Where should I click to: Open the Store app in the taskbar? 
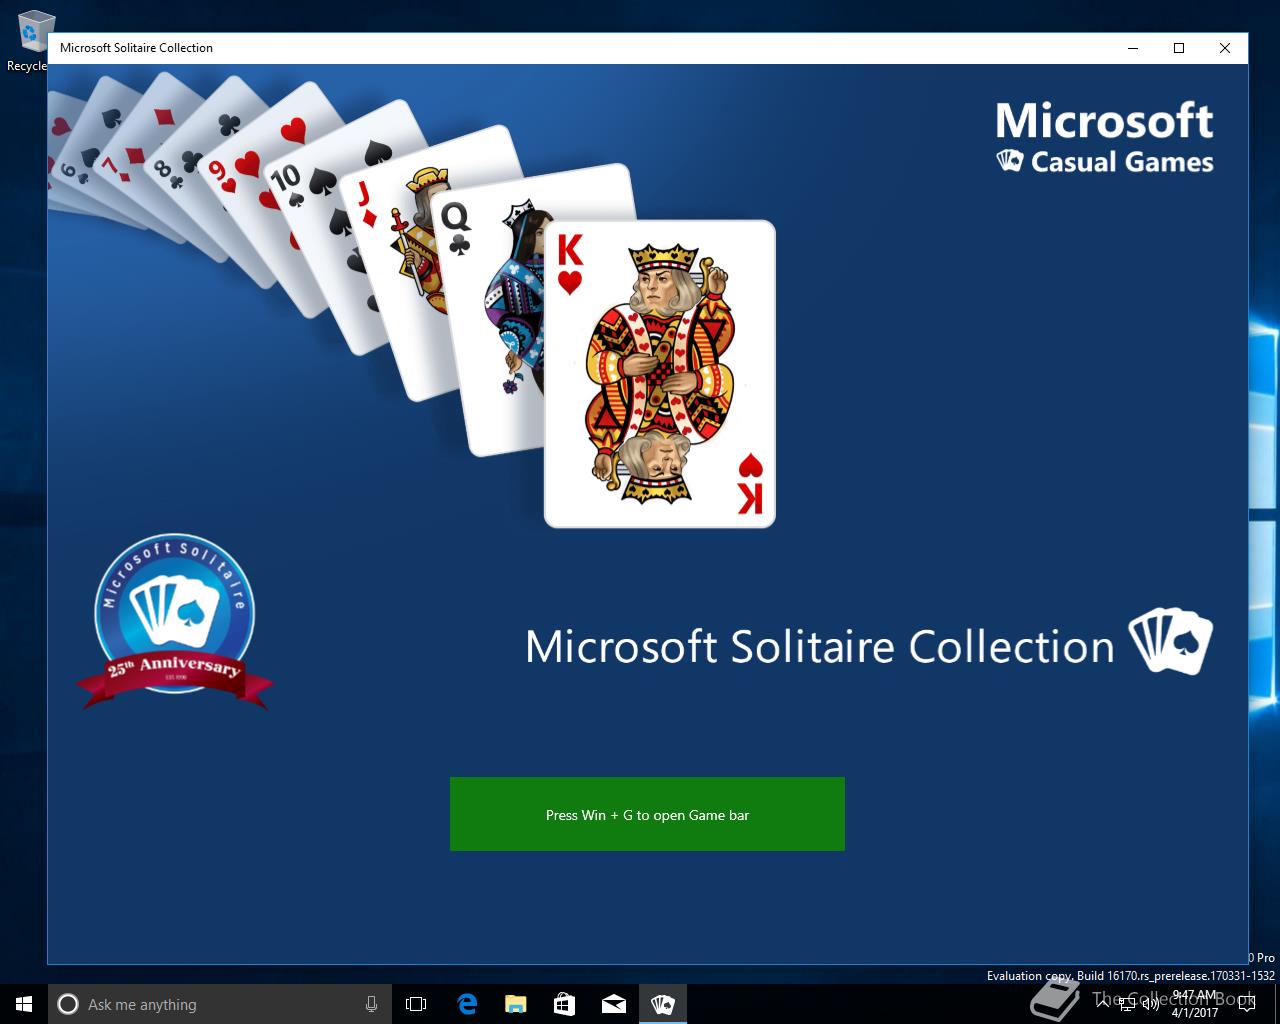click(564, 1004)
